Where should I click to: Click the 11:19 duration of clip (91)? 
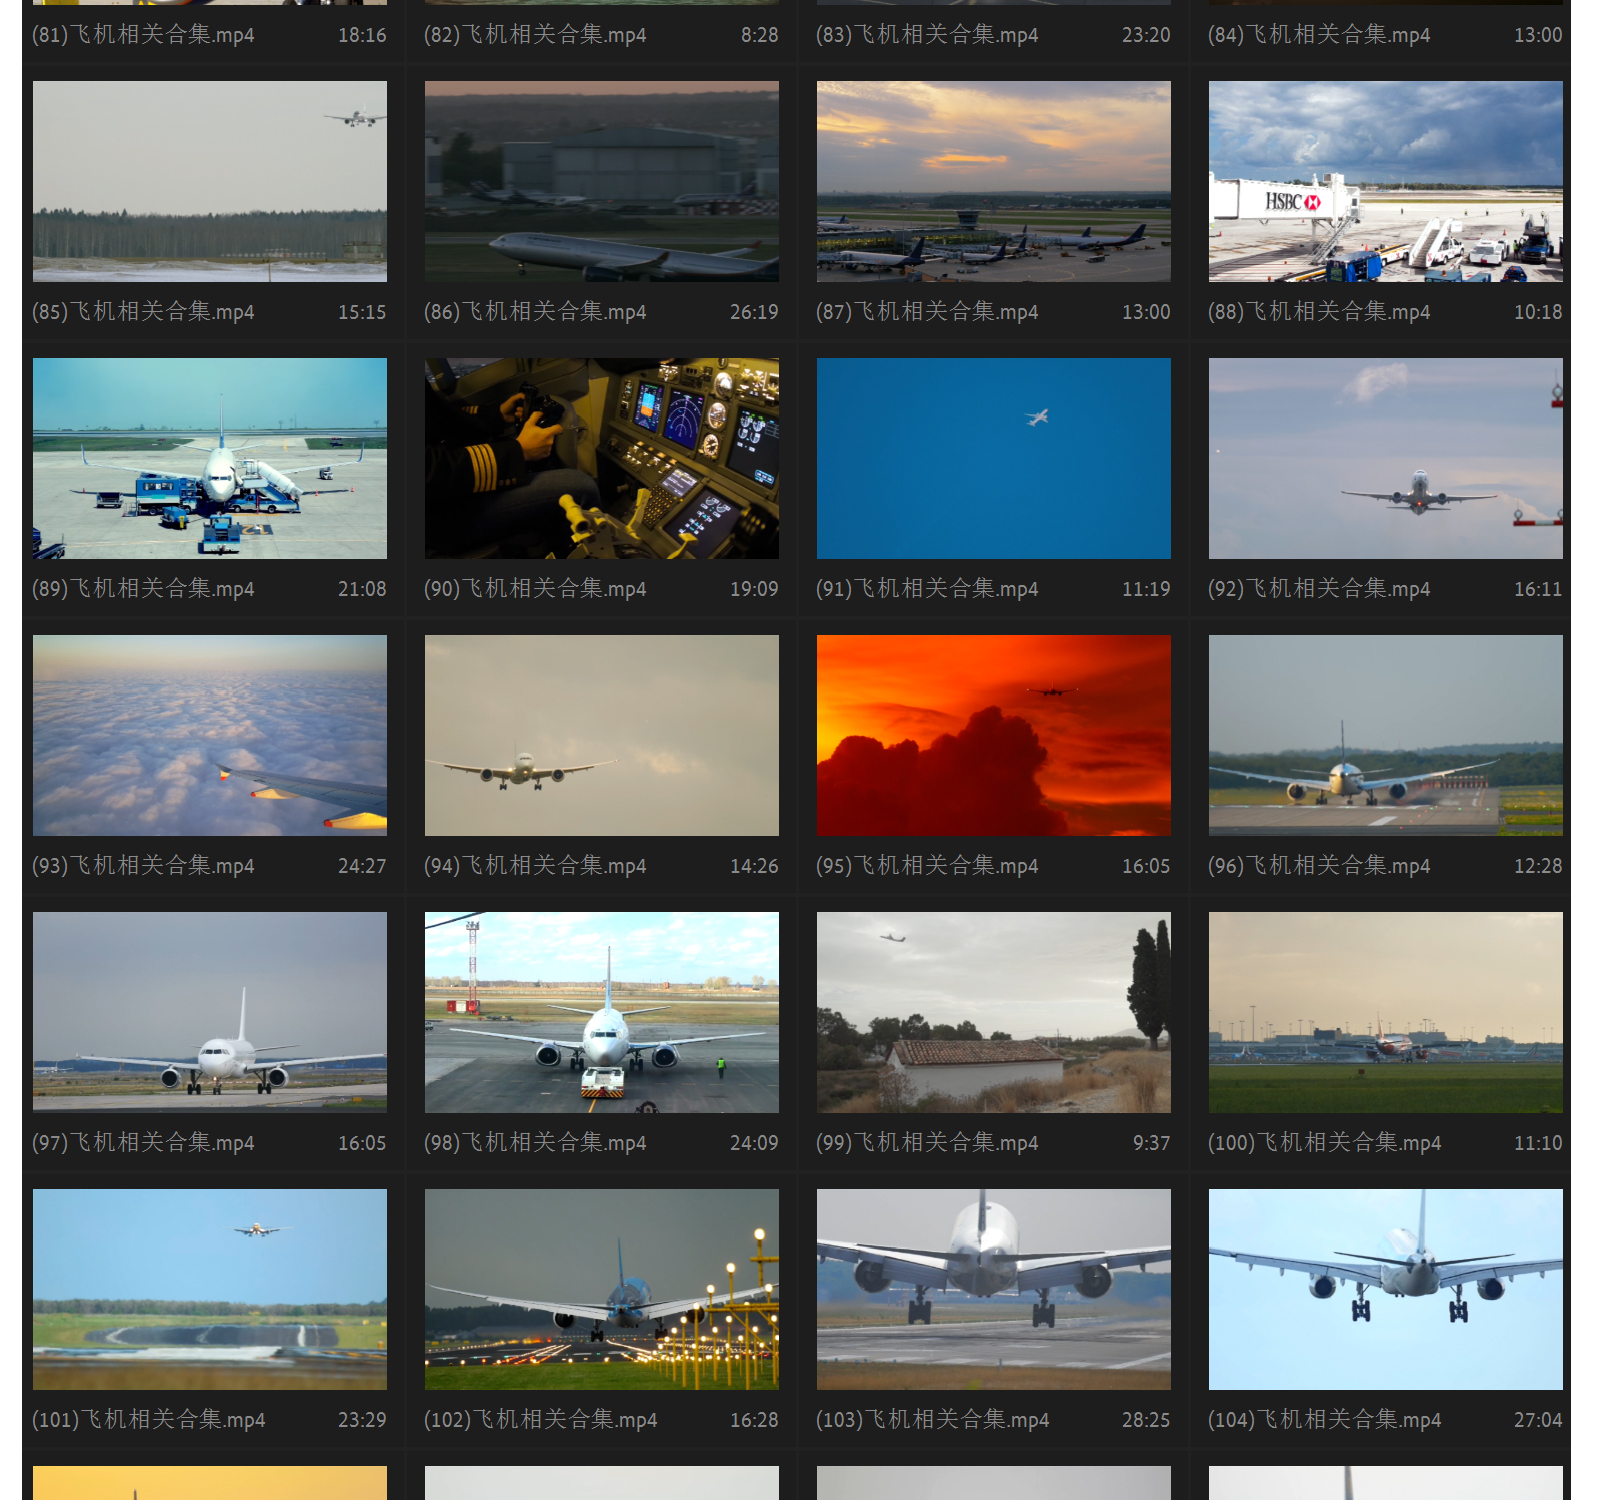point(1146,589)
